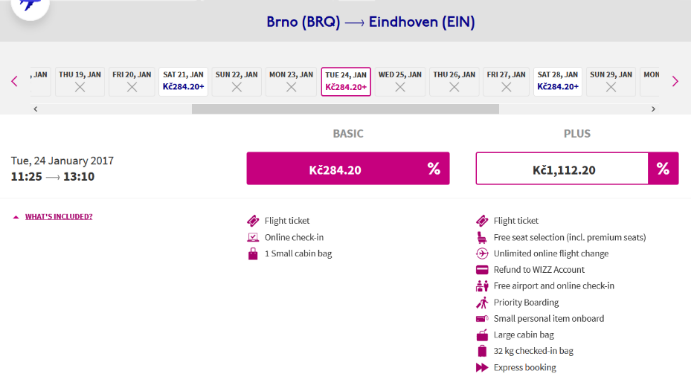Click small personal item icon
Image resolution: width=692 pixels, height=389 pixels.
click(482, 319)
